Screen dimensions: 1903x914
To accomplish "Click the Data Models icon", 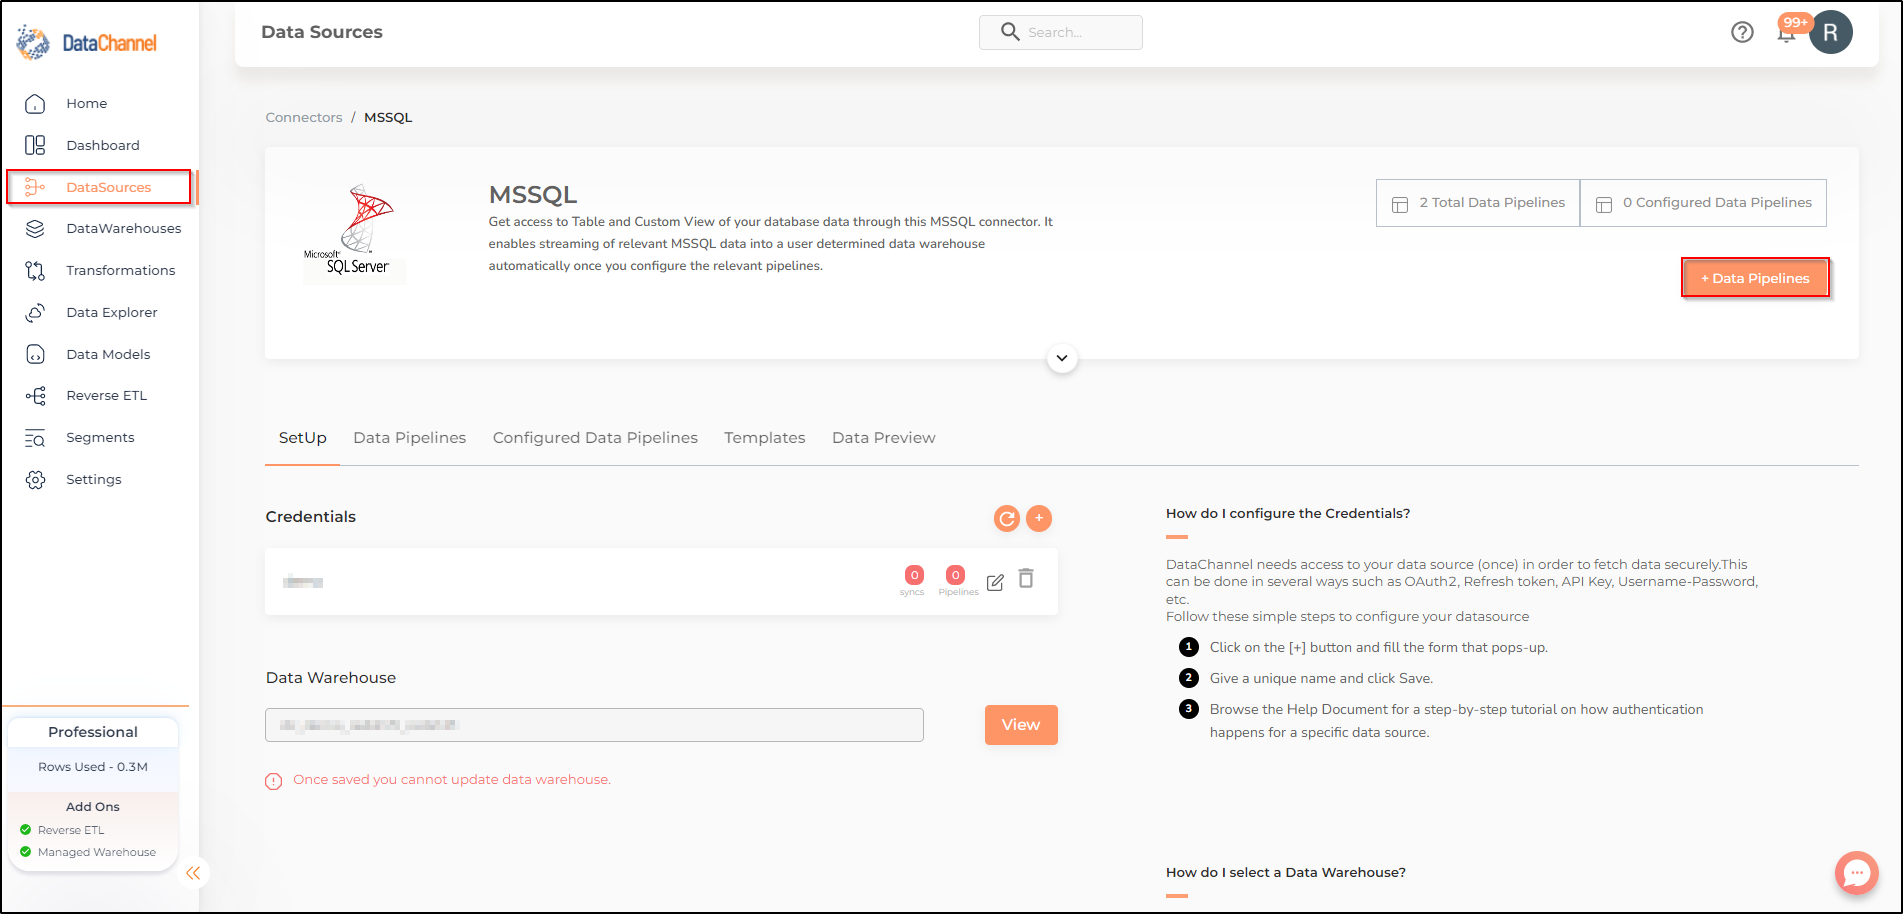I will coord(35,354).
